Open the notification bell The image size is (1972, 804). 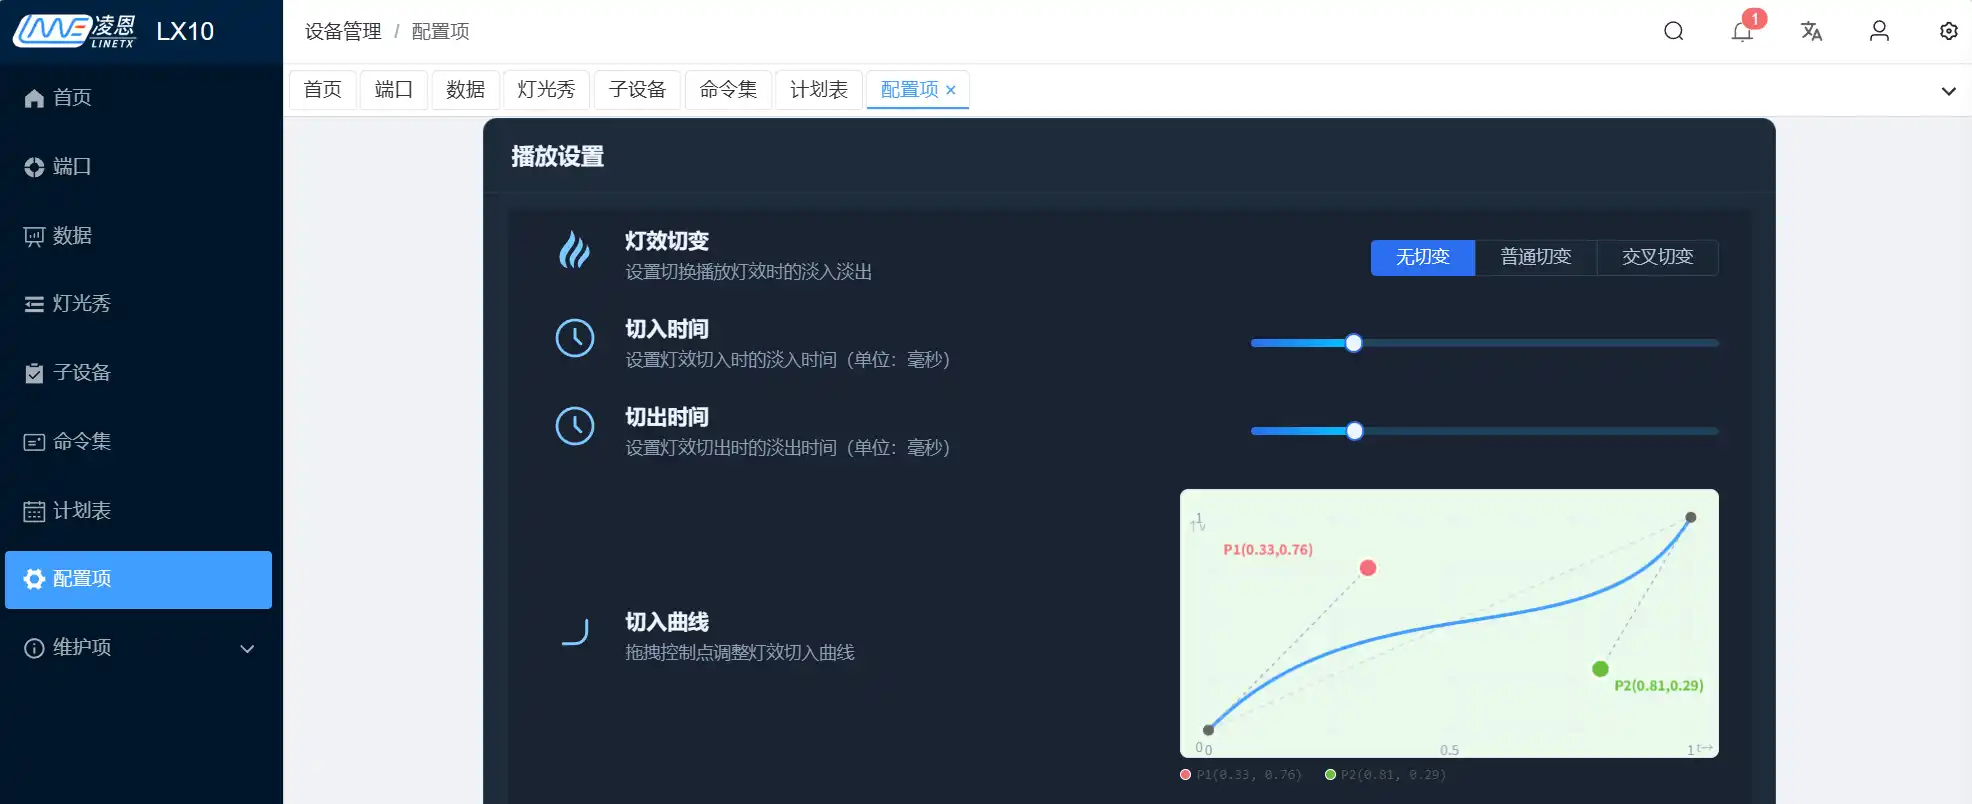[1742, 31]
